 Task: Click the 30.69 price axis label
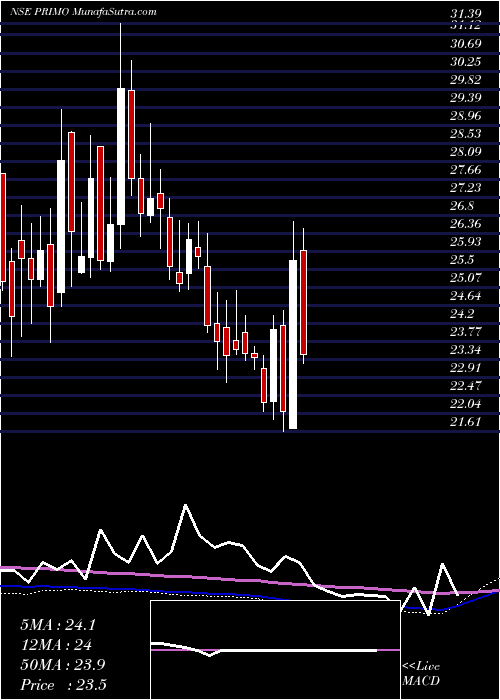click(x=465, y=44)
